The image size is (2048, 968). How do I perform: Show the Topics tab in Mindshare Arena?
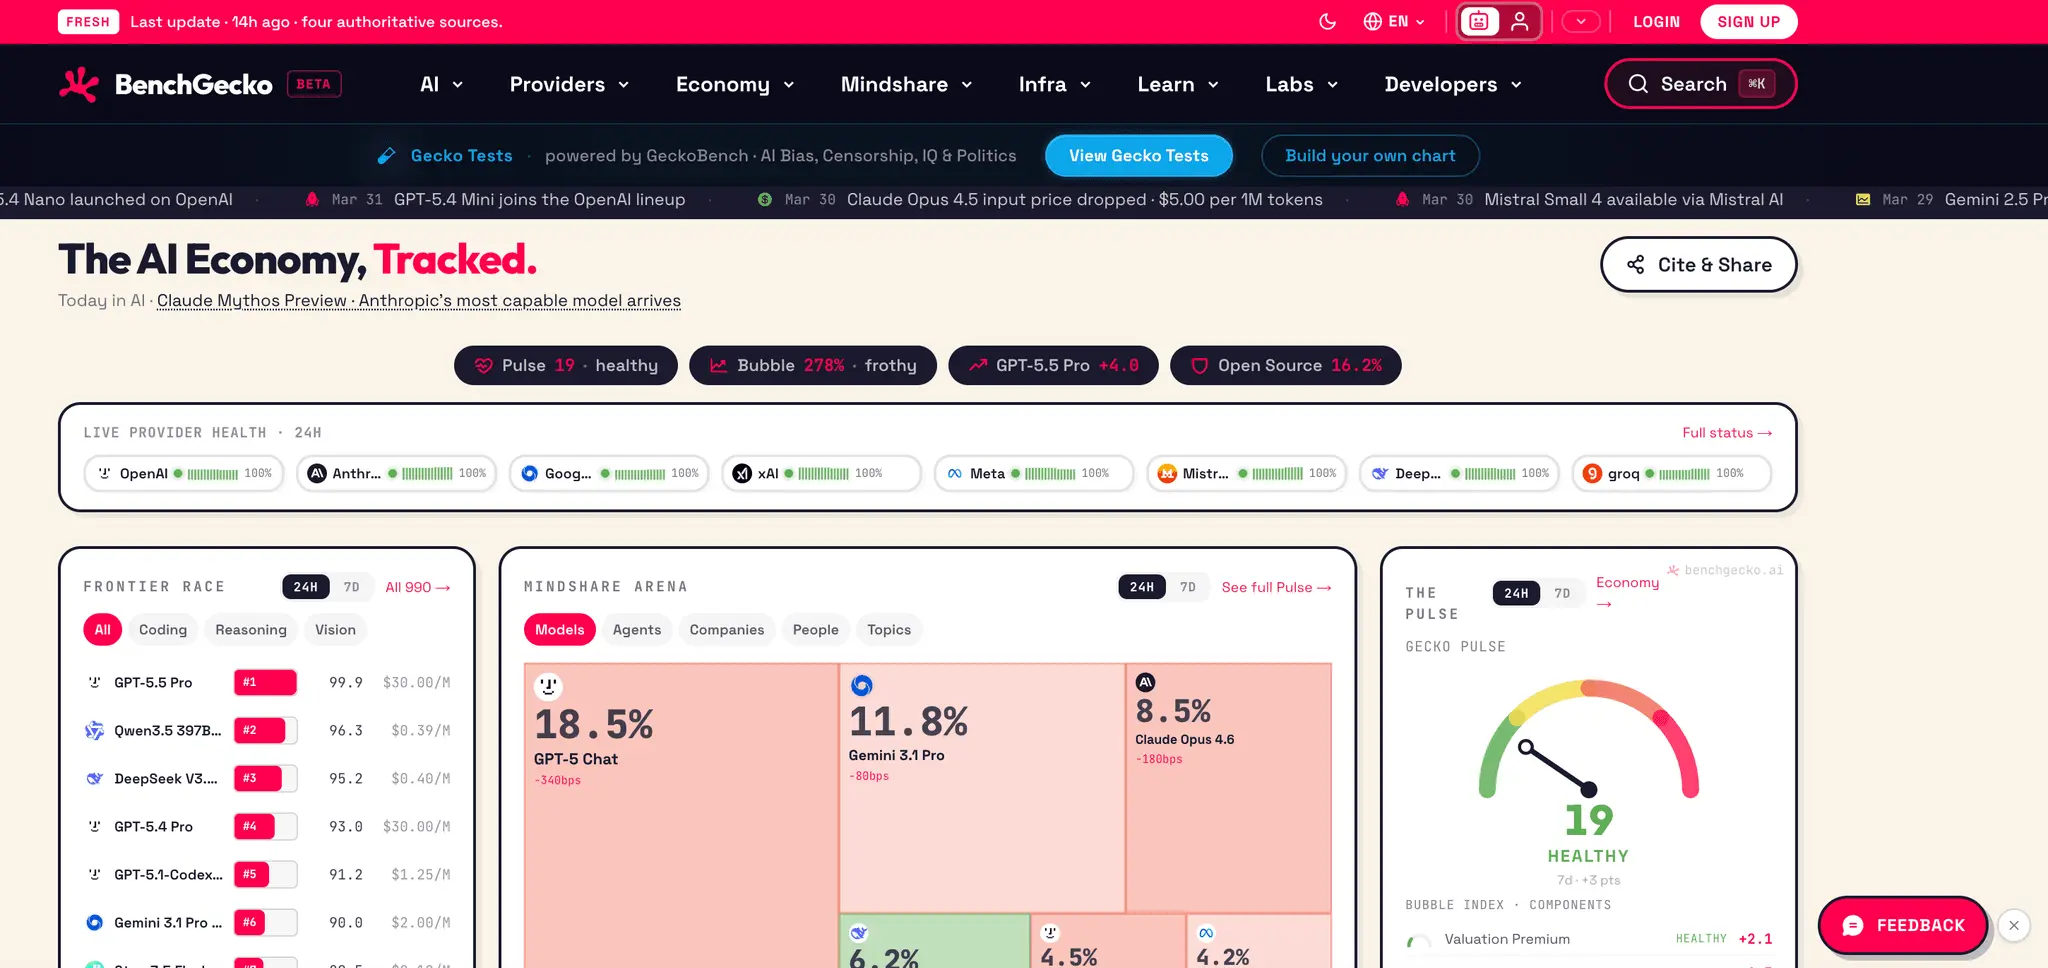pos(889,630)
